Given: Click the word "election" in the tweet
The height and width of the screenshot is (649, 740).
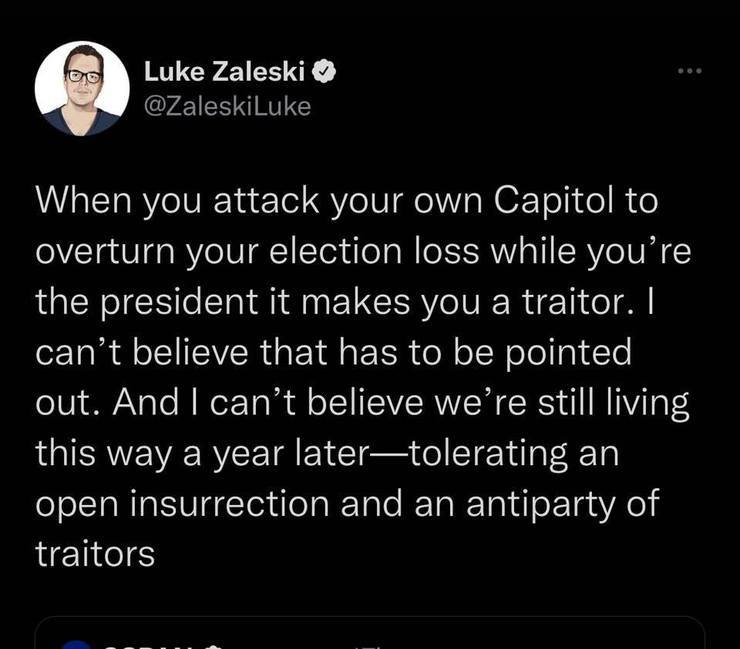Looking at the screenshot, I should point(336,251).
